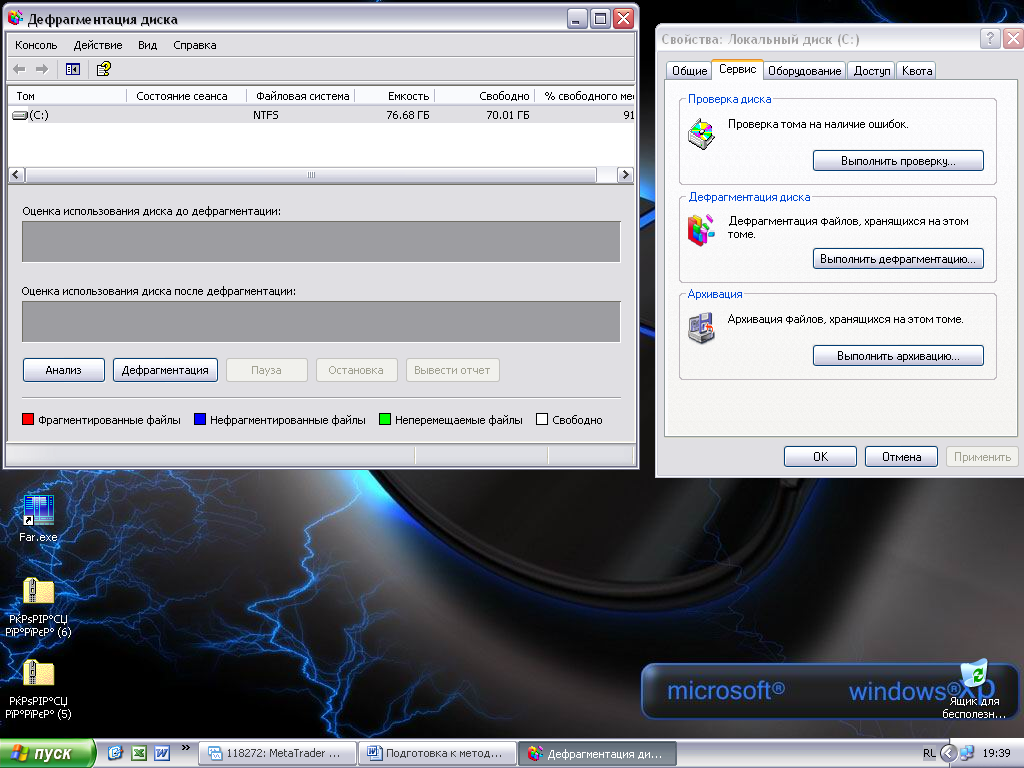The image size is (1024, 768).
Task: Select the zipped folder ending with (5)
Action: 38,690
